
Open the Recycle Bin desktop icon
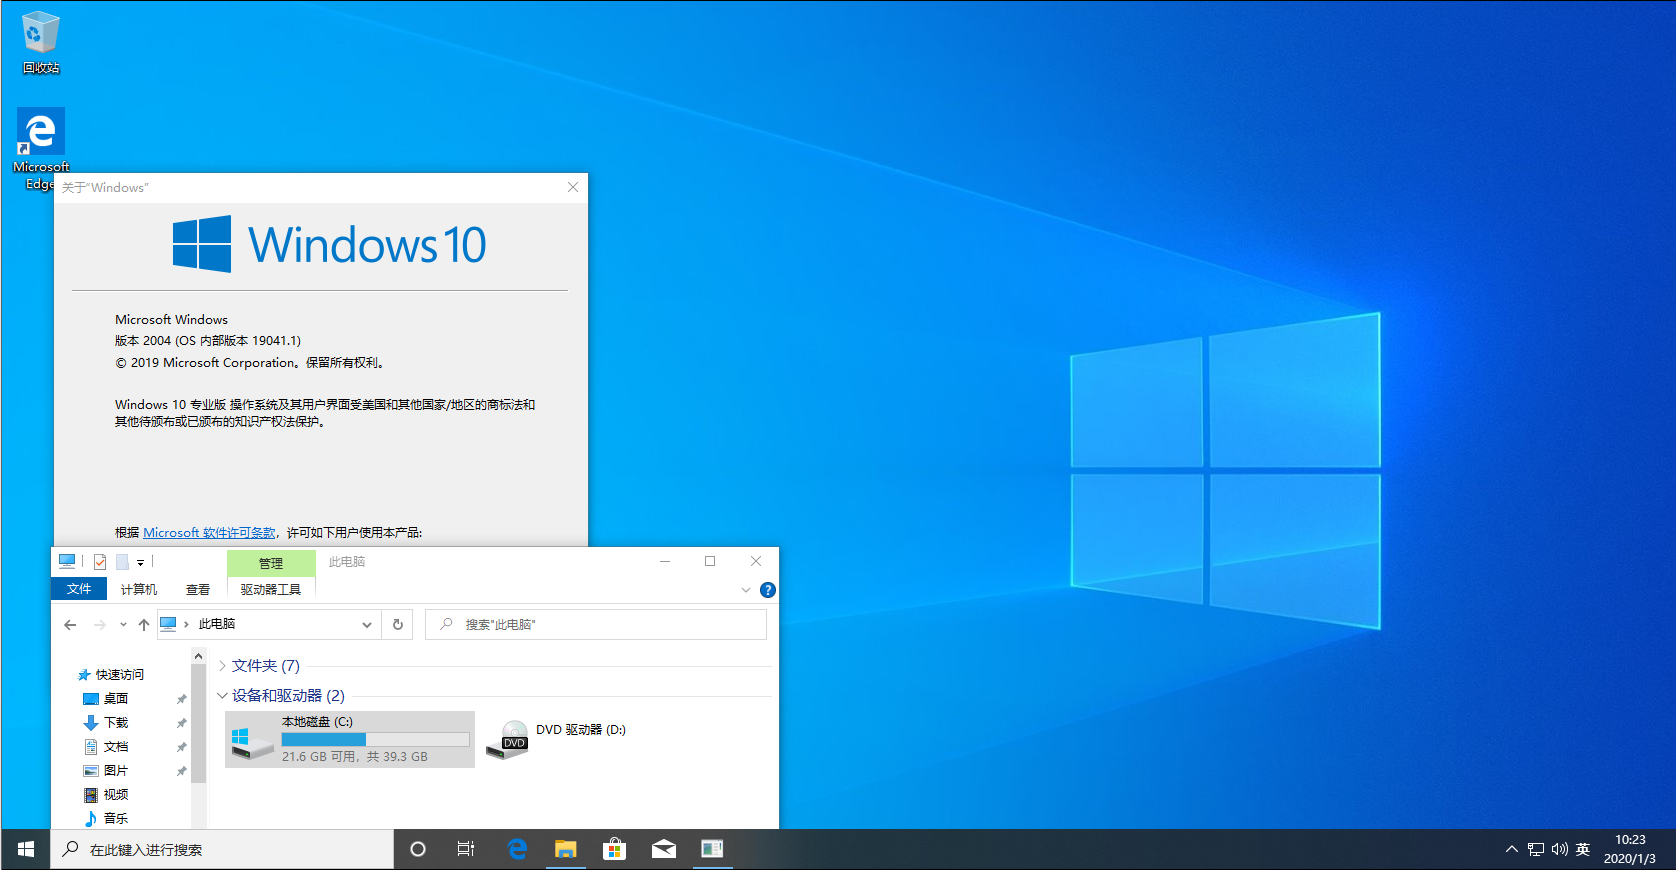(x=40, y=43)
